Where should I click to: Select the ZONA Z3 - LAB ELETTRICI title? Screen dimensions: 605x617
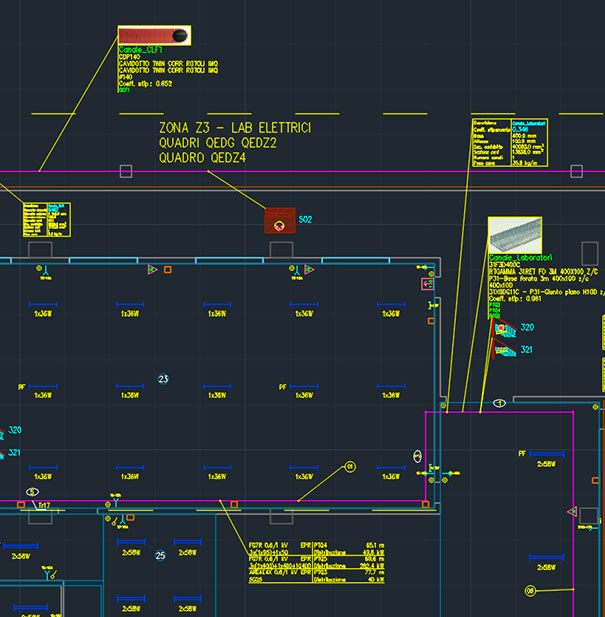235,128
